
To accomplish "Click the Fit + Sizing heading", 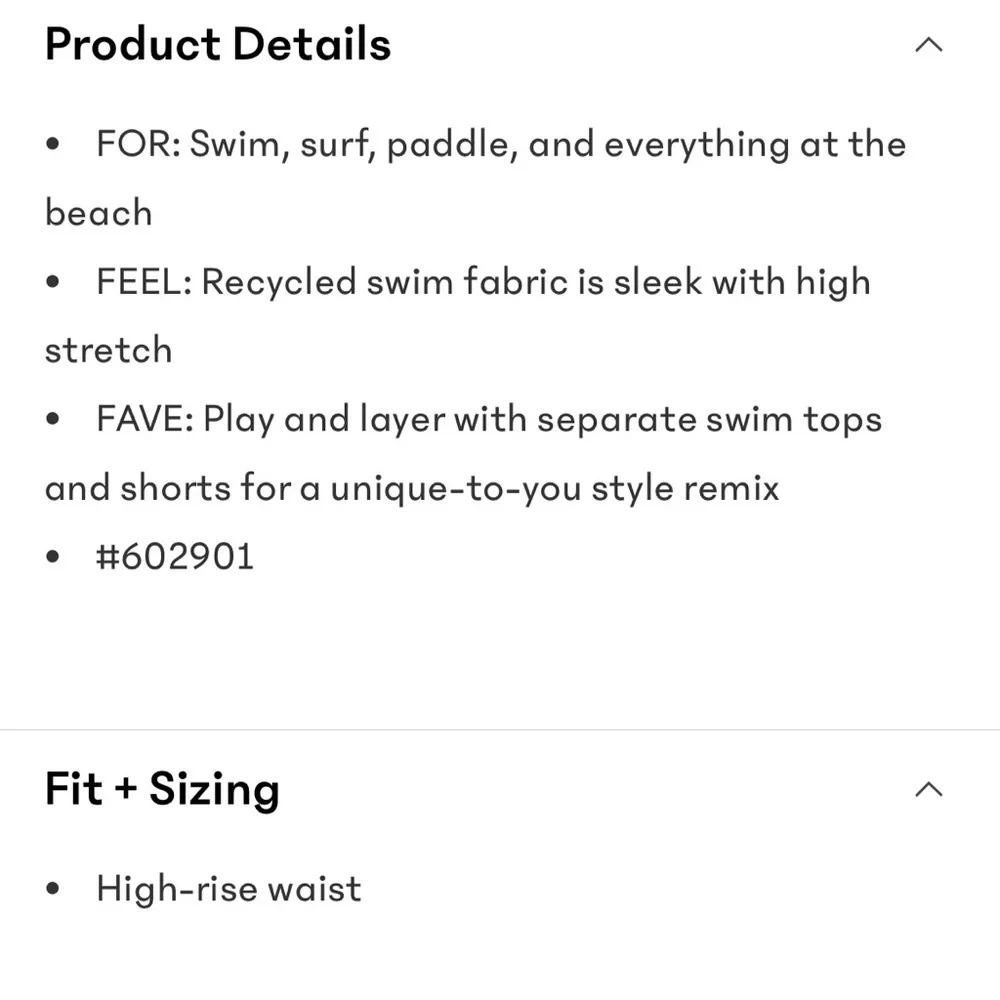I will [x=162, y=790].
